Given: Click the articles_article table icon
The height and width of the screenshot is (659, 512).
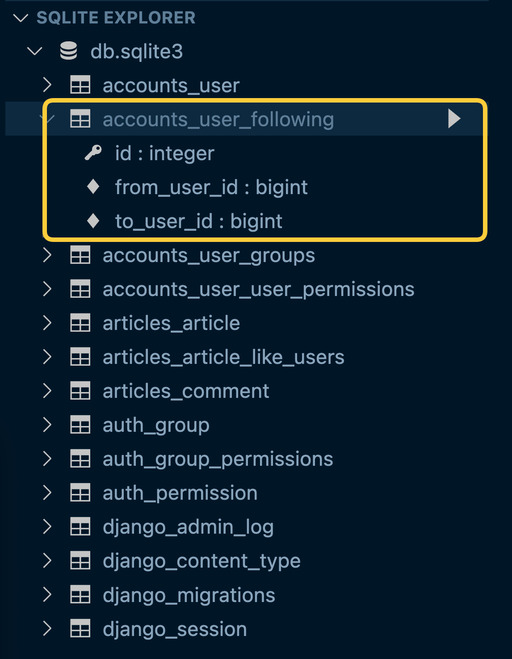Looking at the screenshot, I should (x=80, y=323).
